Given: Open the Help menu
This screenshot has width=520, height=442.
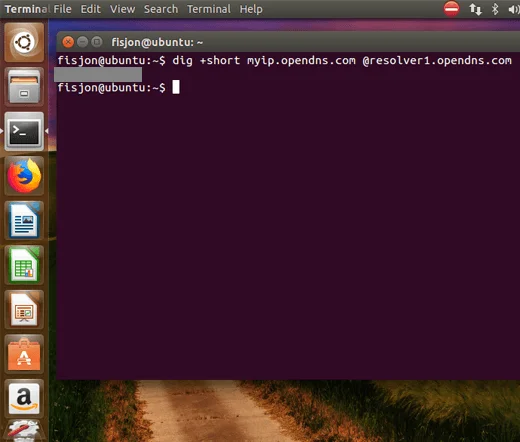Looking at the screenshot, I should (x=251, y=9).
